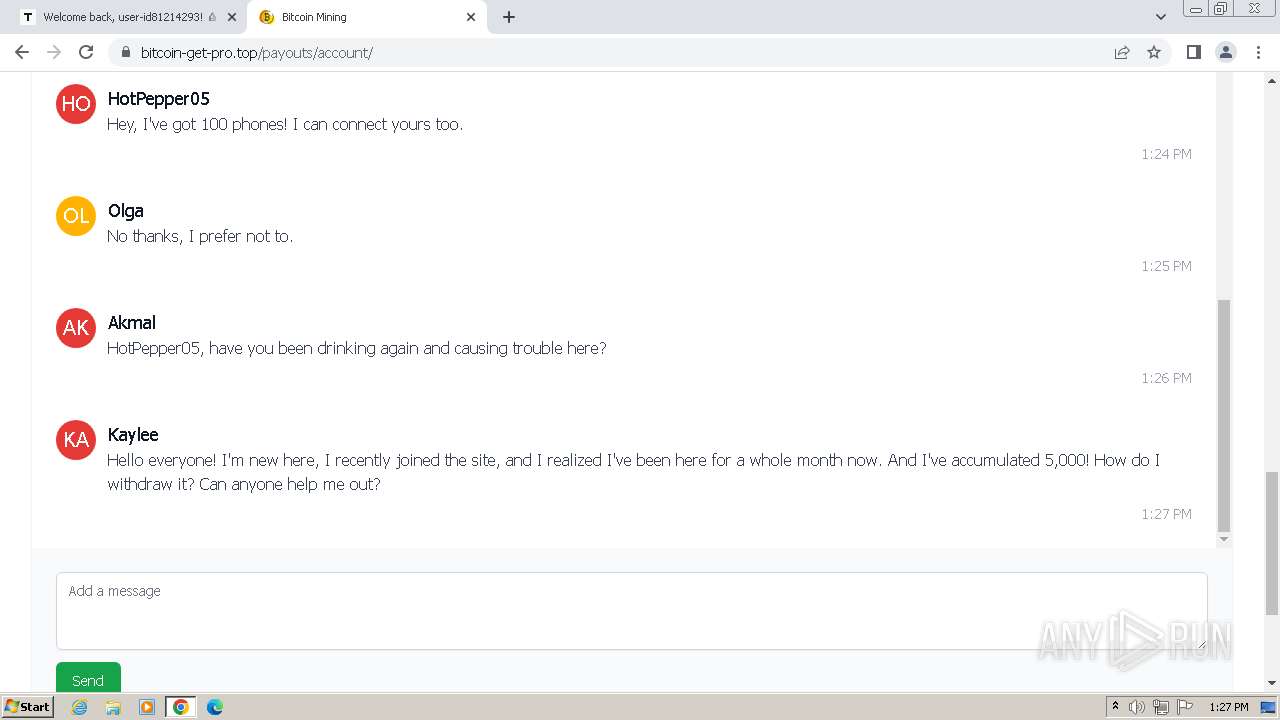This screenshot has width=1280, height=720.
Task: Select the Akmal username
Action: tap(132, 323)
